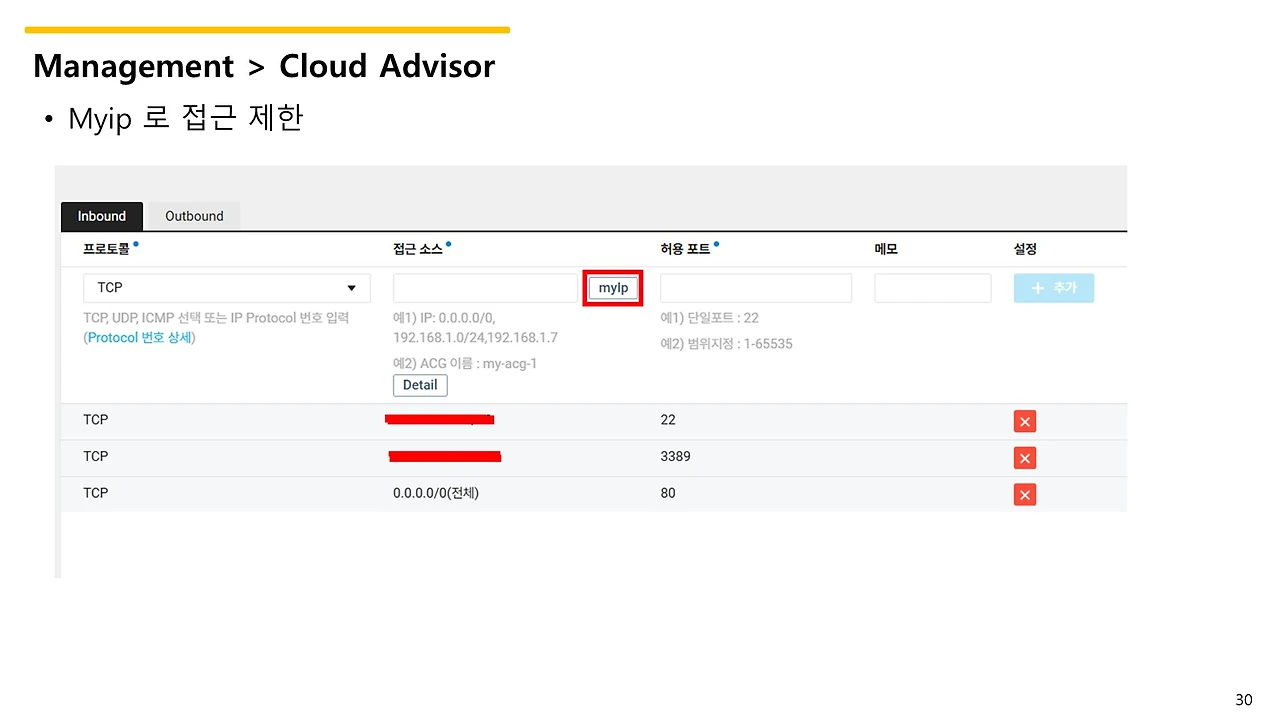Click the info dot next to 프로토콜
Viewport: 1280px width, 720px height.
click(136, 243)
